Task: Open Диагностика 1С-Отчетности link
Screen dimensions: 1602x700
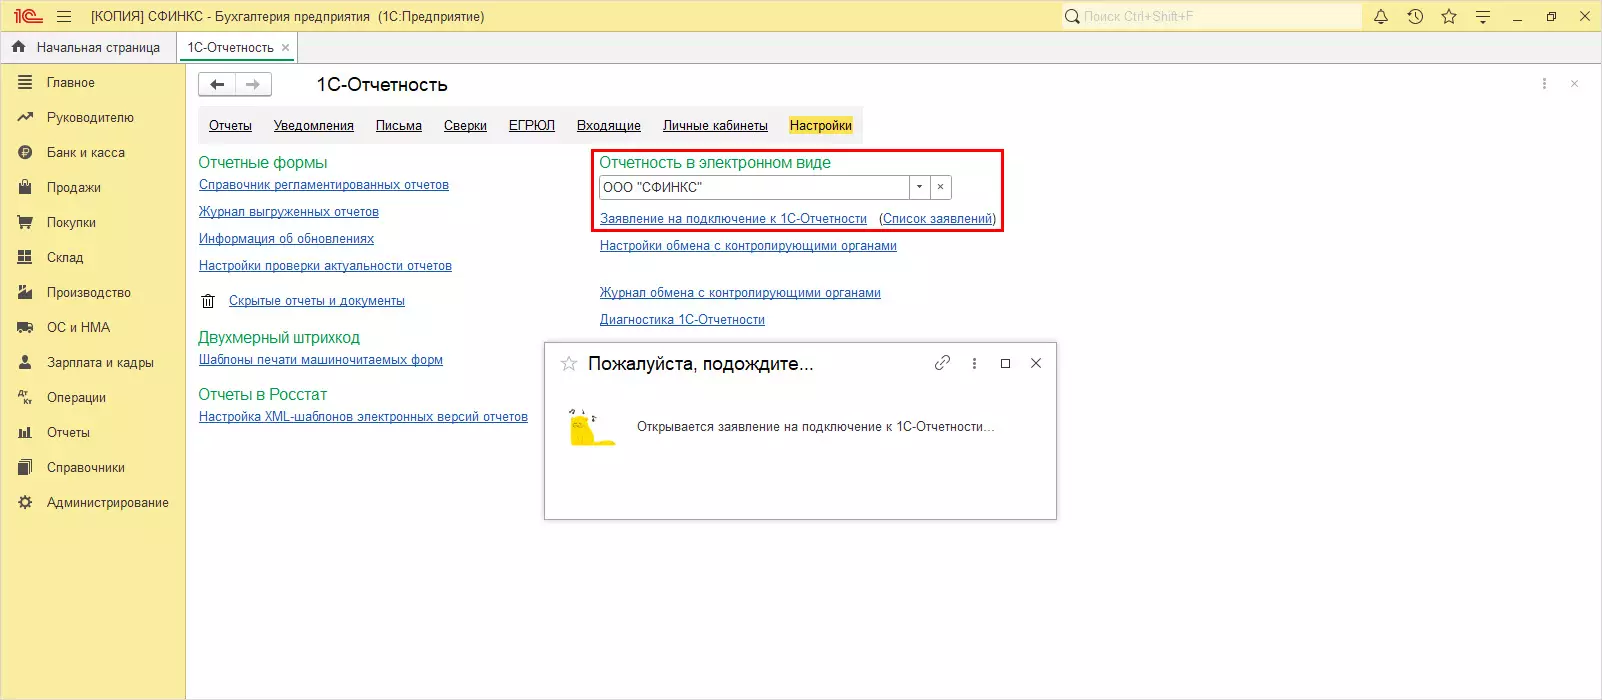Action: 682,320
